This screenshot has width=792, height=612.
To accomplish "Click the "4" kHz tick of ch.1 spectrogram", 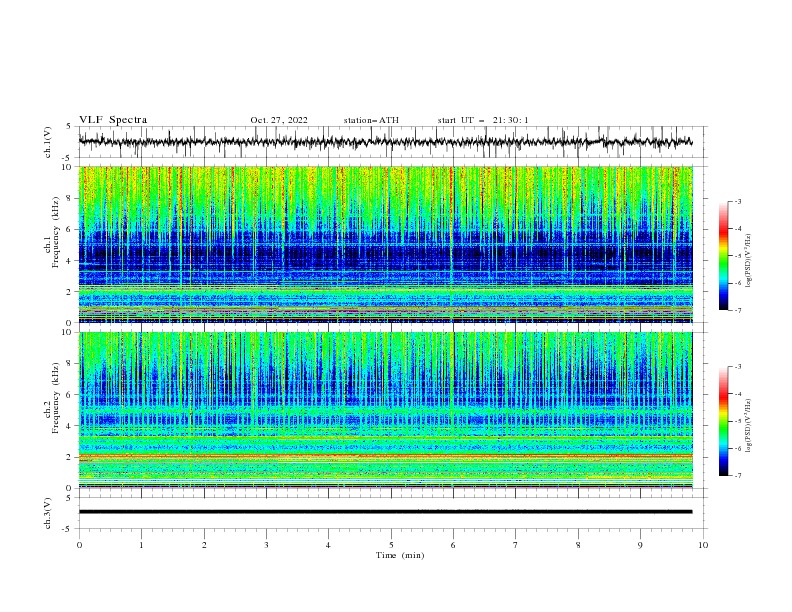I will click(x=70, y=261).
